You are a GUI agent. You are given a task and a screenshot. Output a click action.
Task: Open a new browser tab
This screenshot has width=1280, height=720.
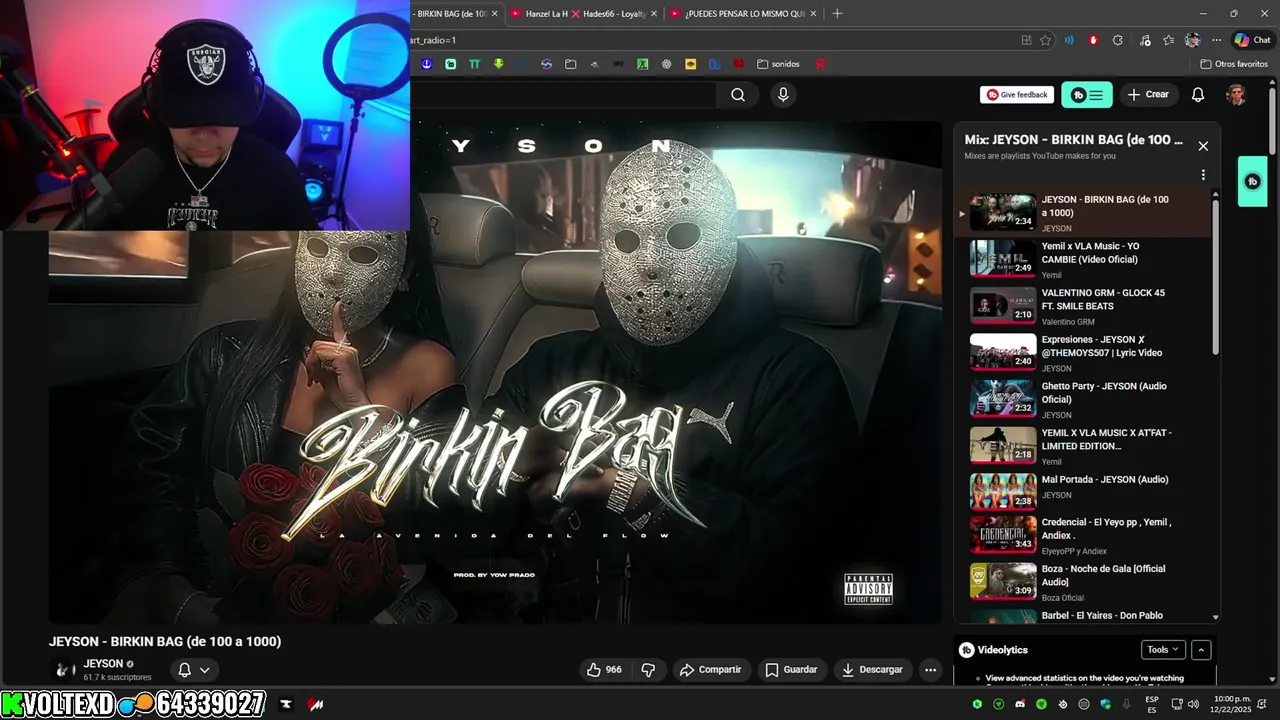(838, 13)
